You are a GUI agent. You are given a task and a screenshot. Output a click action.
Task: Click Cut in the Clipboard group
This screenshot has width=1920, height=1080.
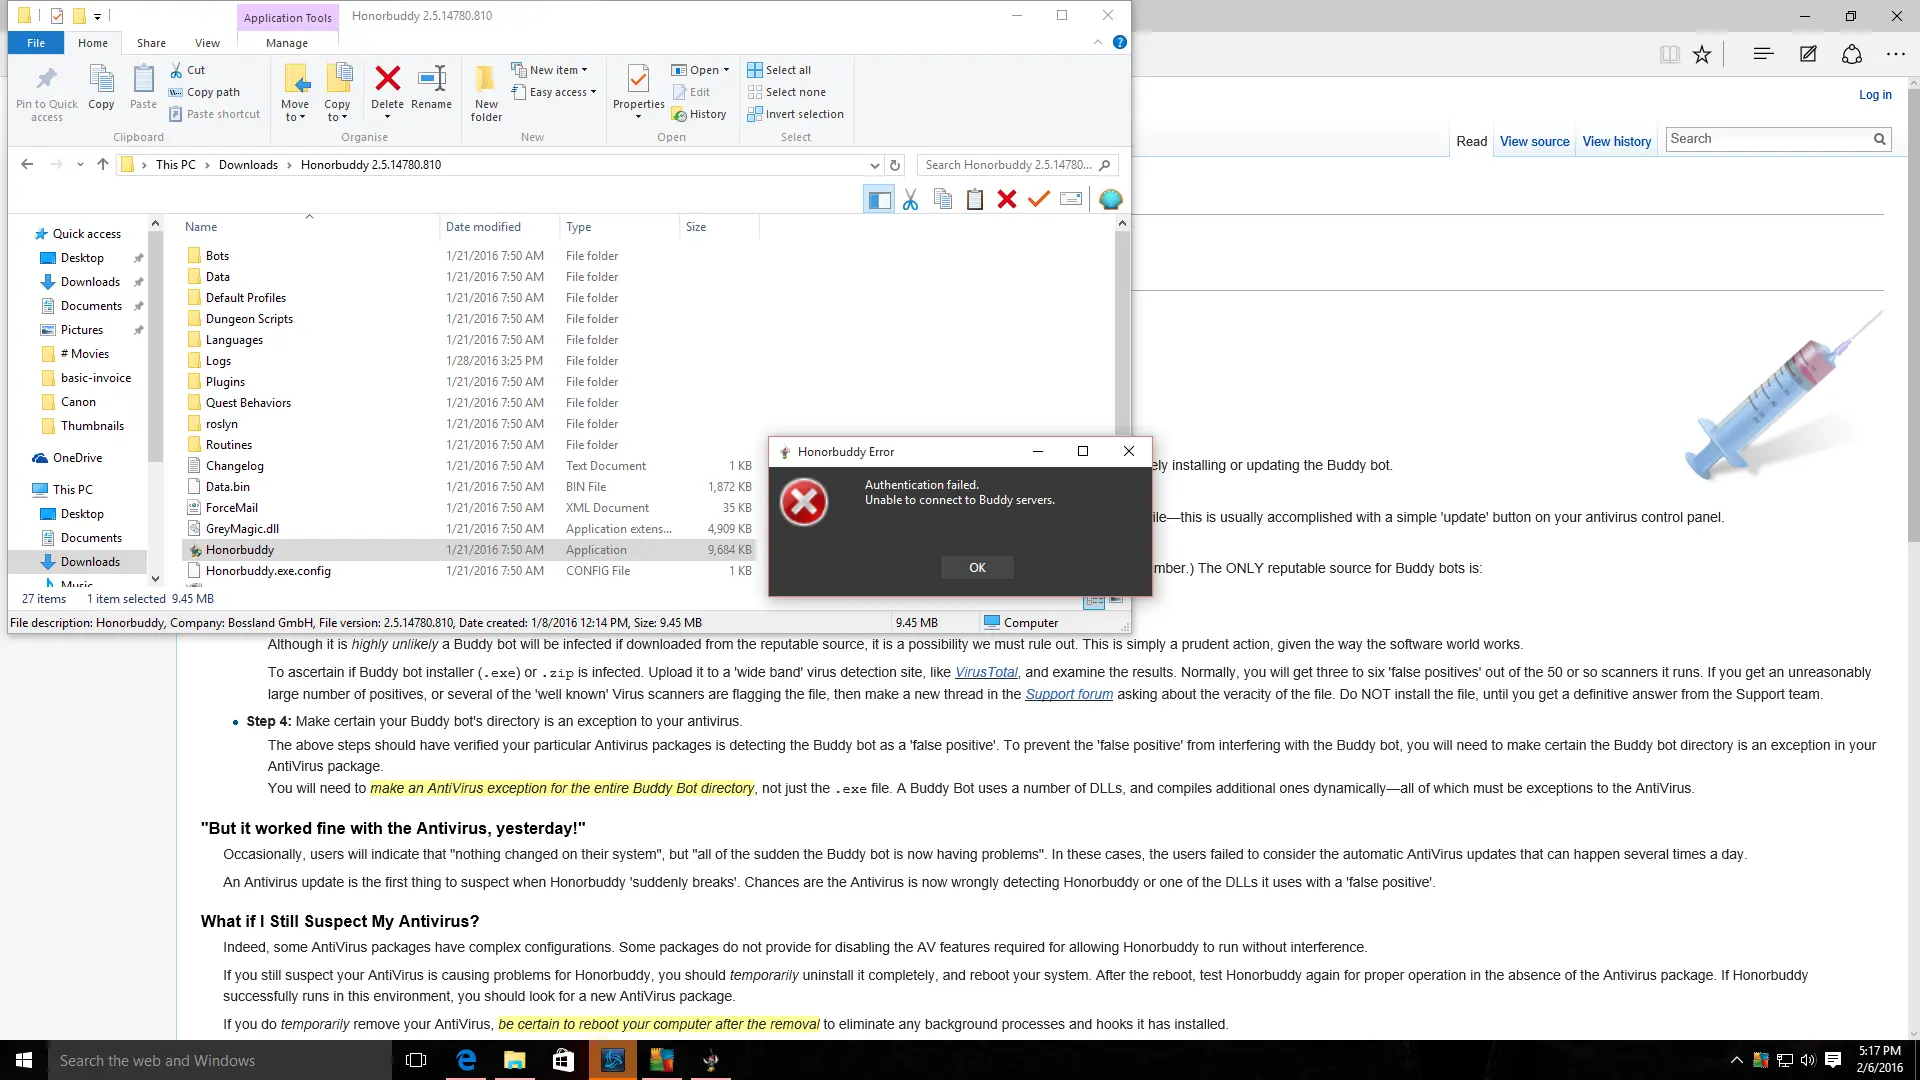[187, 70]
